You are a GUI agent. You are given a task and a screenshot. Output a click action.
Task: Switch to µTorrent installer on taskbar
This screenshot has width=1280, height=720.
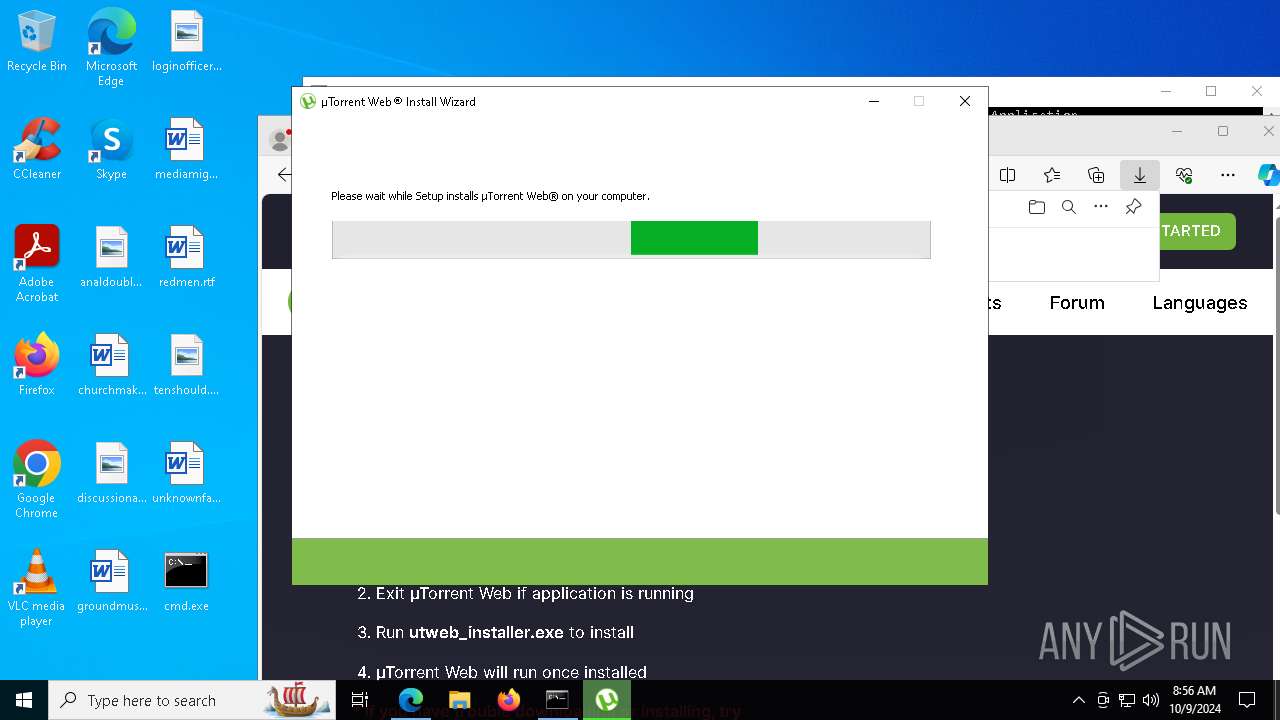606,700
